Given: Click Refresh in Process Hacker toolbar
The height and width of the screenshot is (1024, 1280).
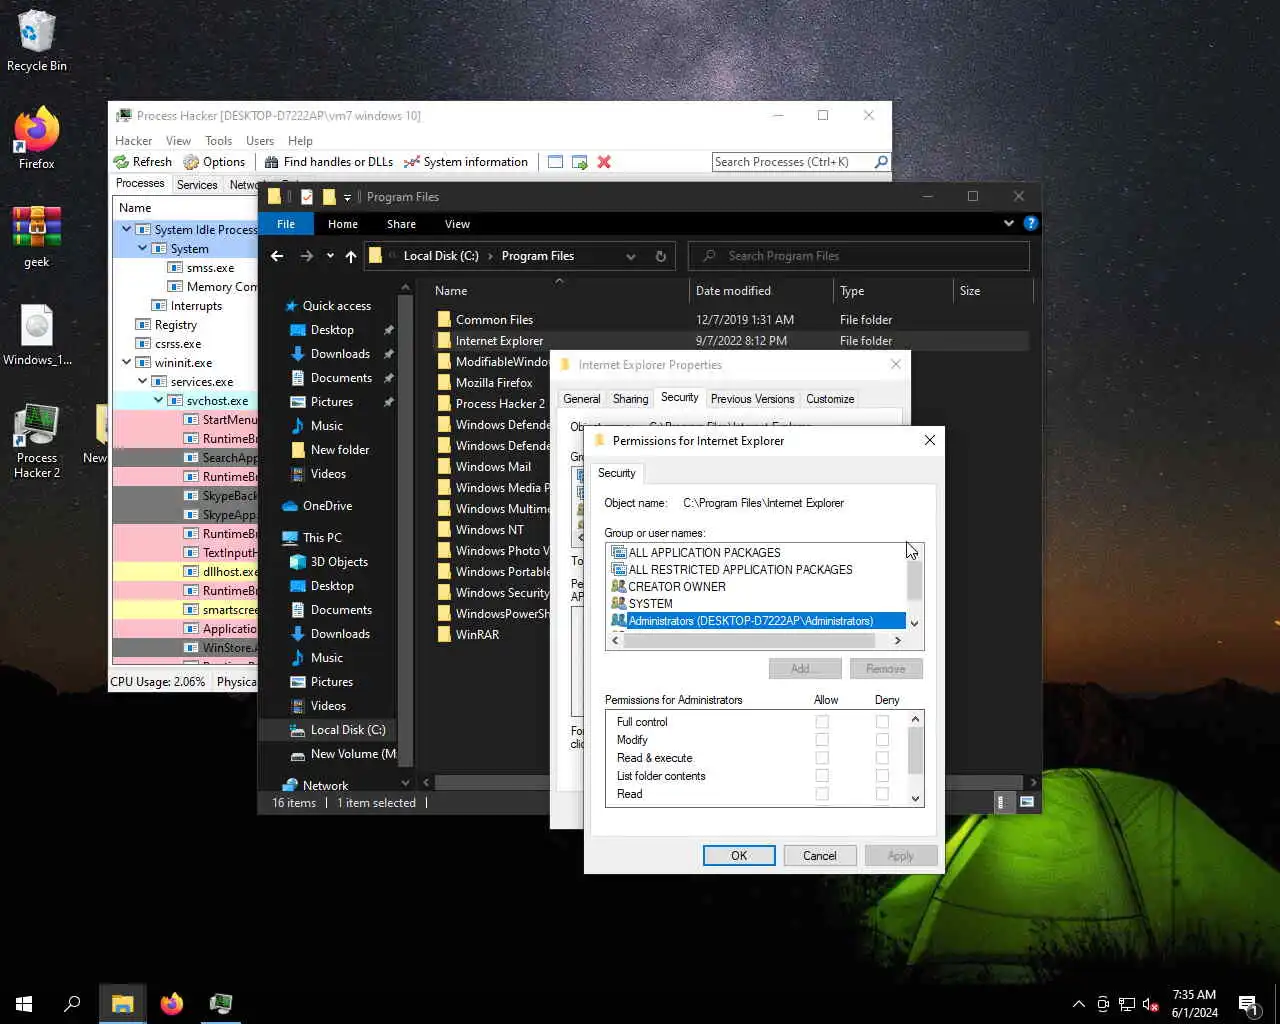Looking at the screenshot, I should [x=143, y=162].
